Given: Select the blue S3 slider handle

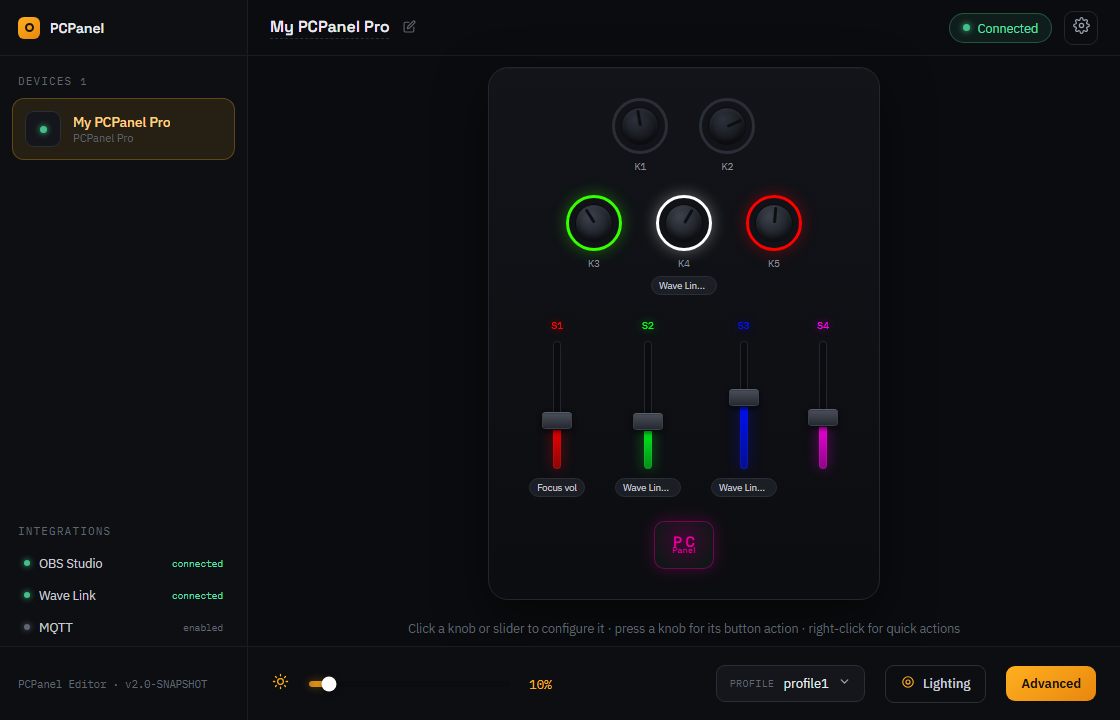Looking at the screenshot, I should (744, 397).
